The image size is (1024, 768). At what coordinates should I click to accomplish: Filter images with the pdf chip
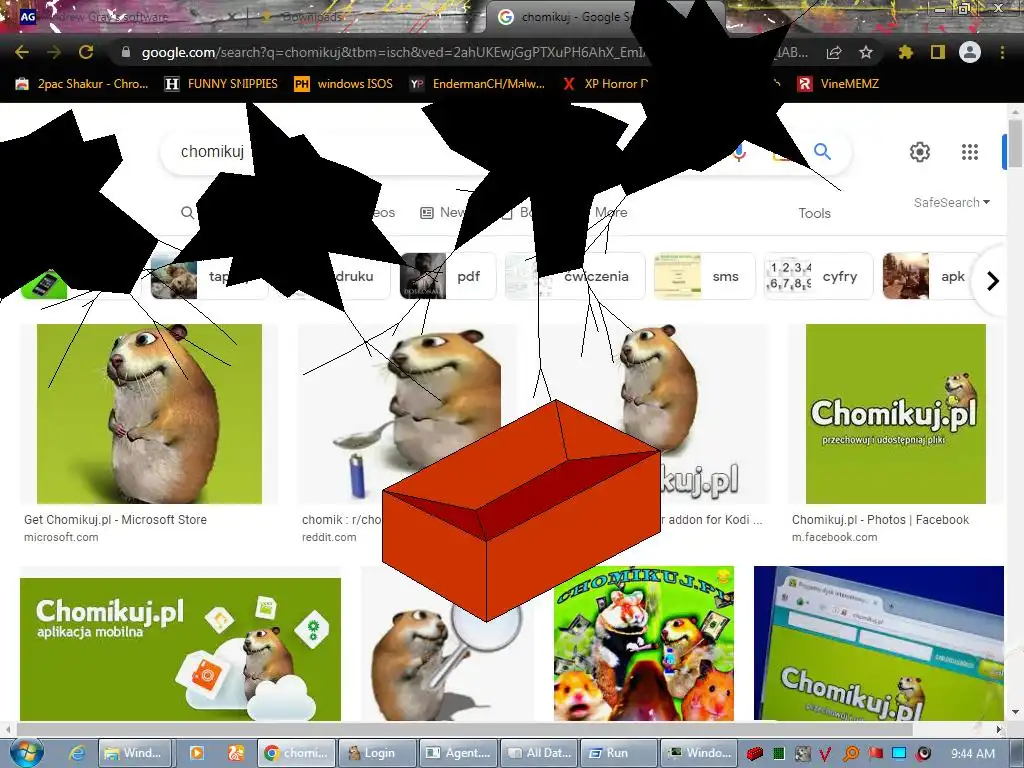pos(449,276)
